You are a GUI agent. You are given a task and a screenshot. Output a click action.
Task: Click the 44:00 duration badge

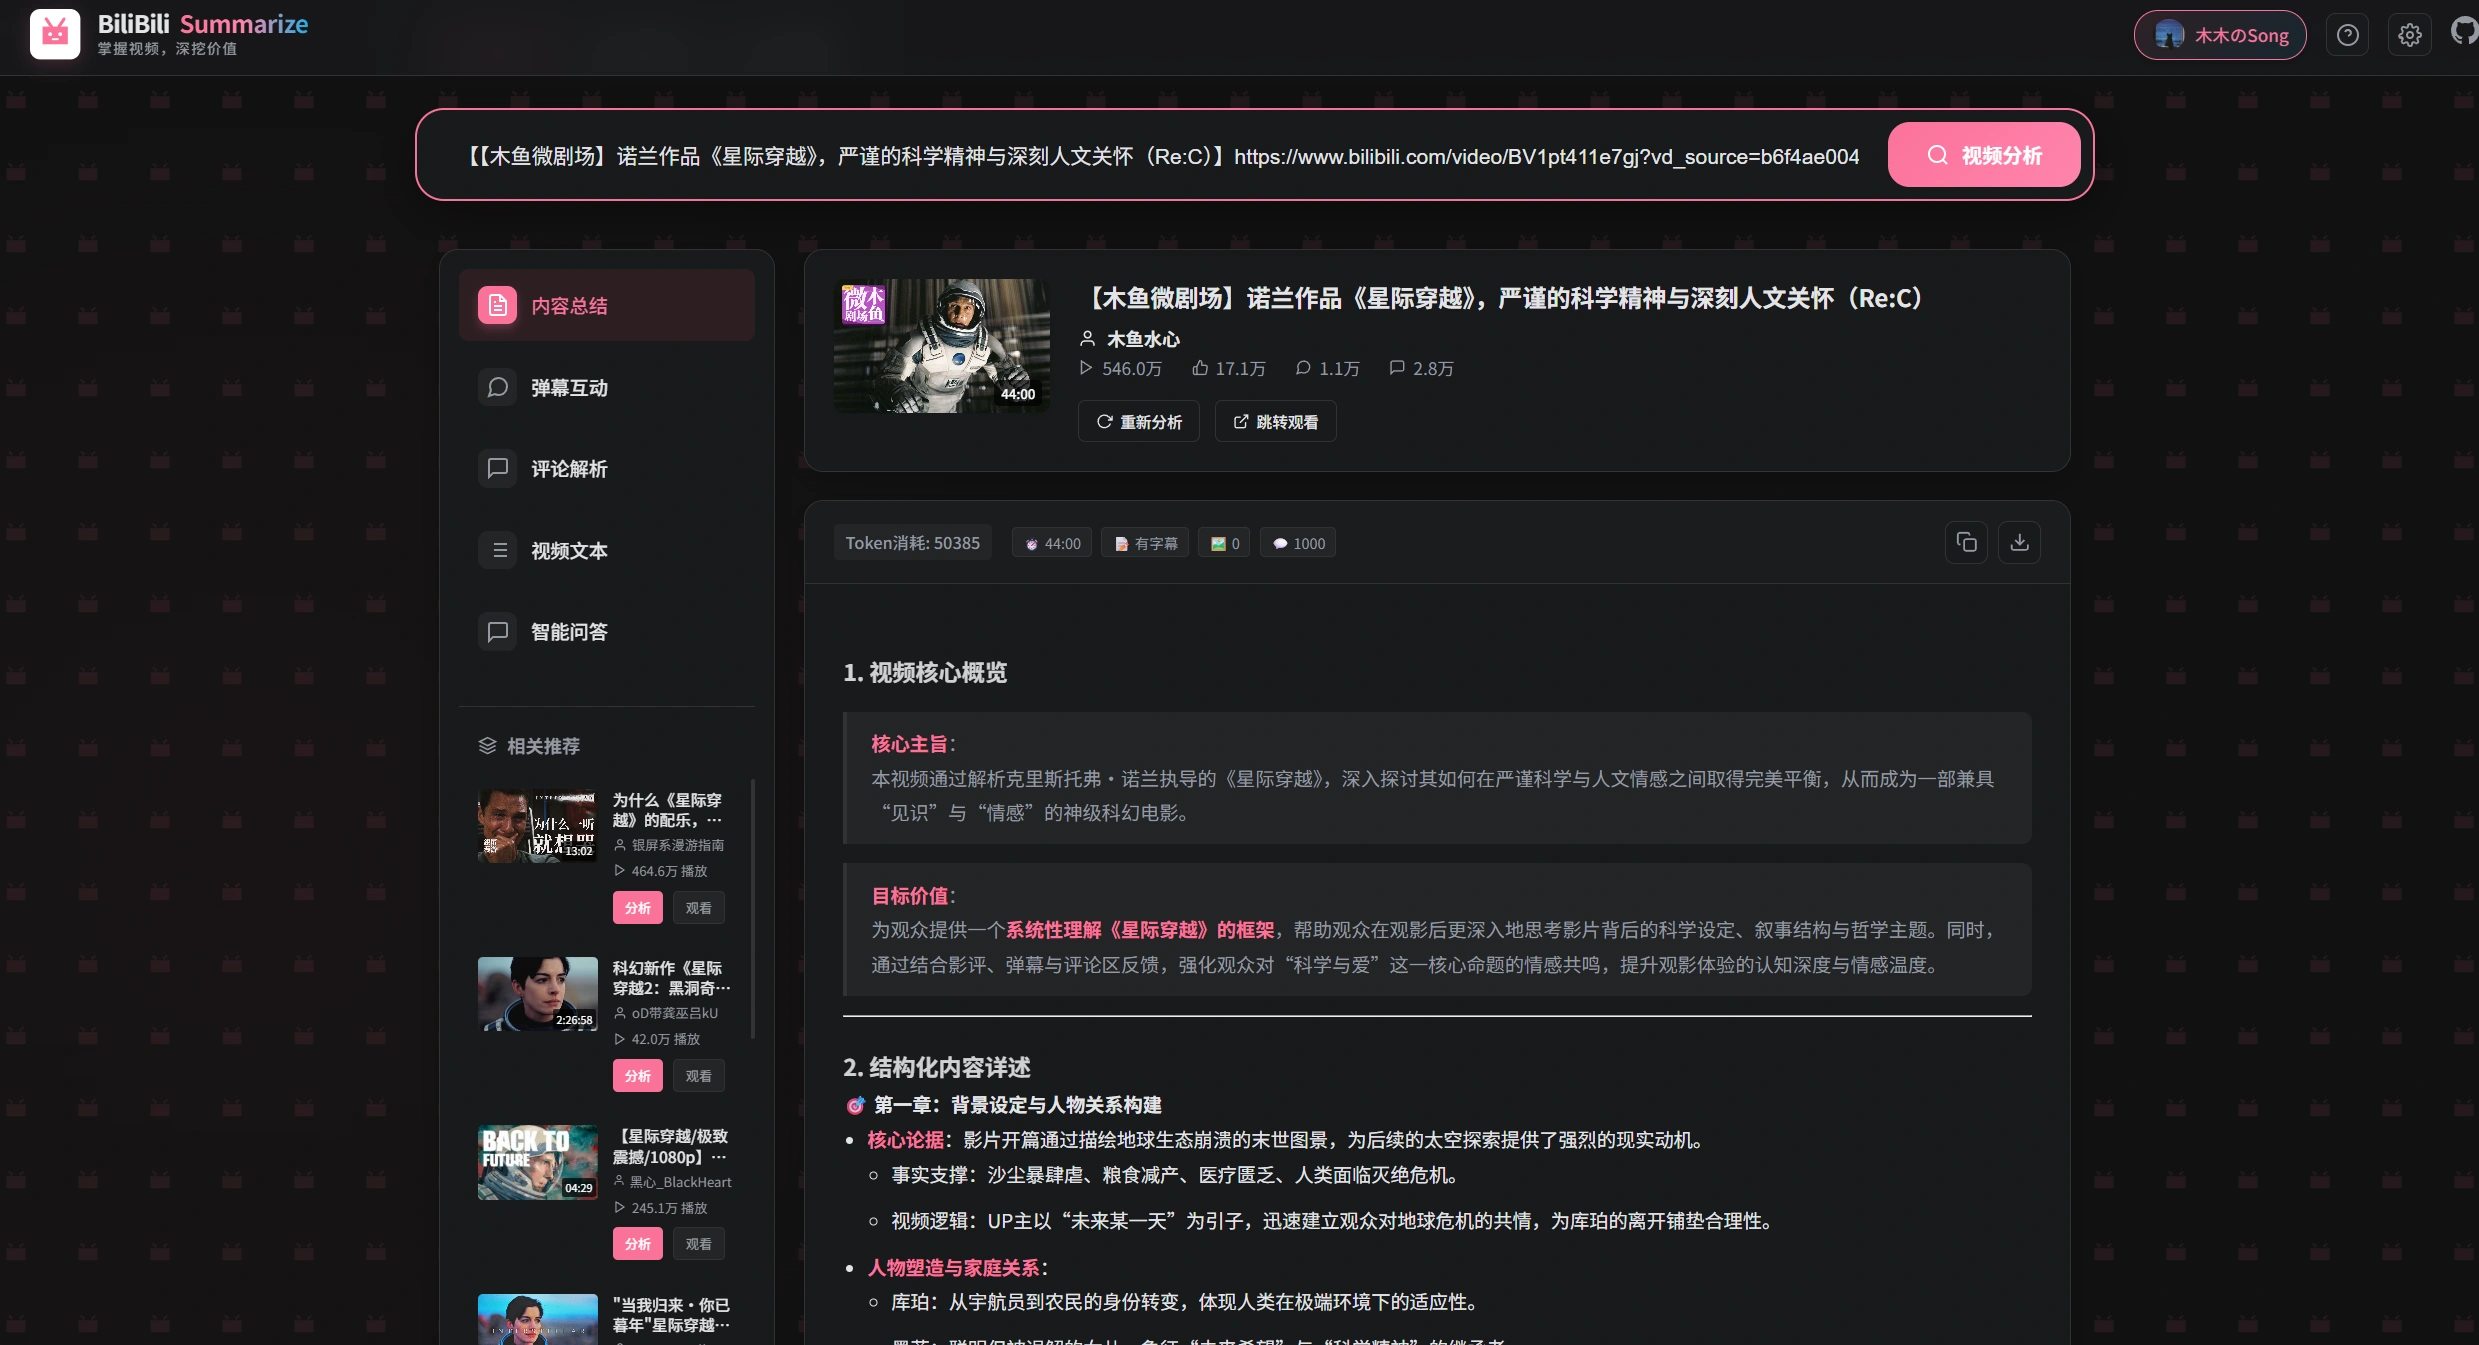point(1052,543)
